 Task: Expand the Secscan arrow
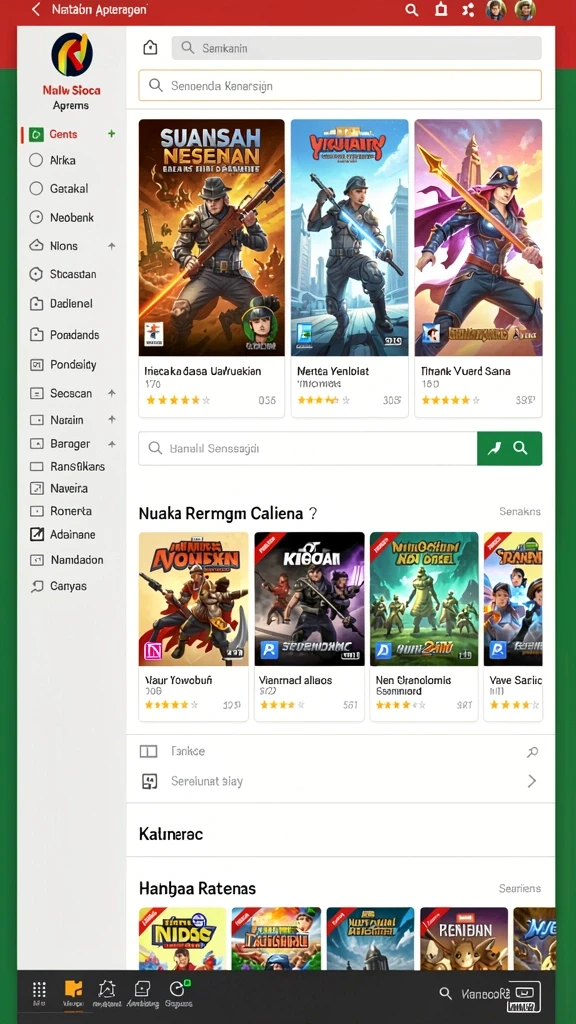pos(112,393)
